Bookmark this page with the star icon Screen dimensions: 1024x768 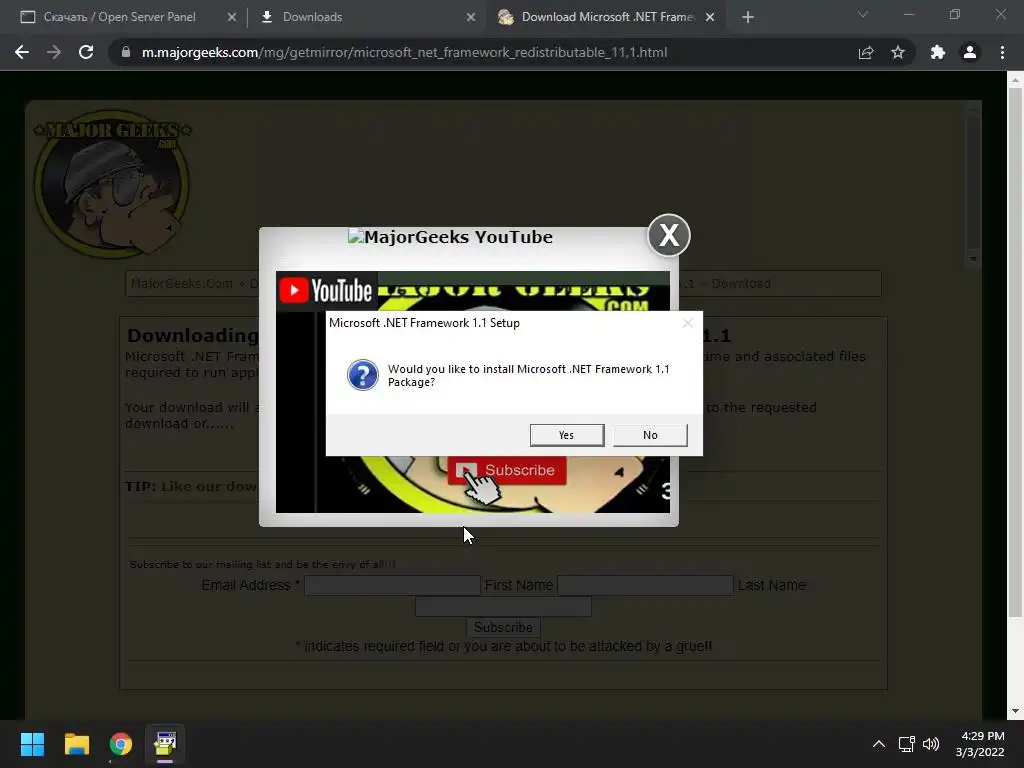click(x=898, y=52)
